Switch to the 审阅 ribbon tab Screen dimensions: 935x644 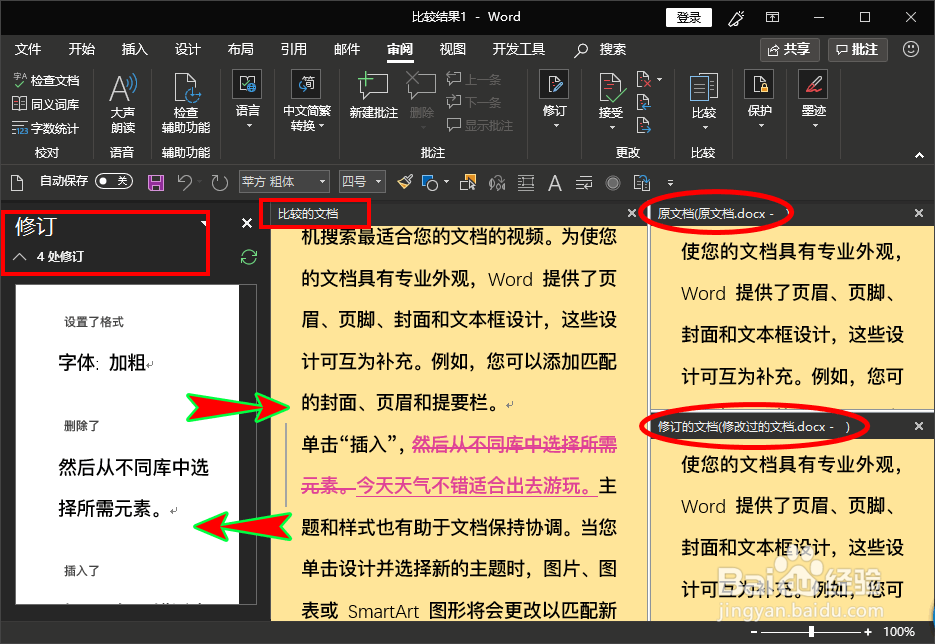coord(399,48)
